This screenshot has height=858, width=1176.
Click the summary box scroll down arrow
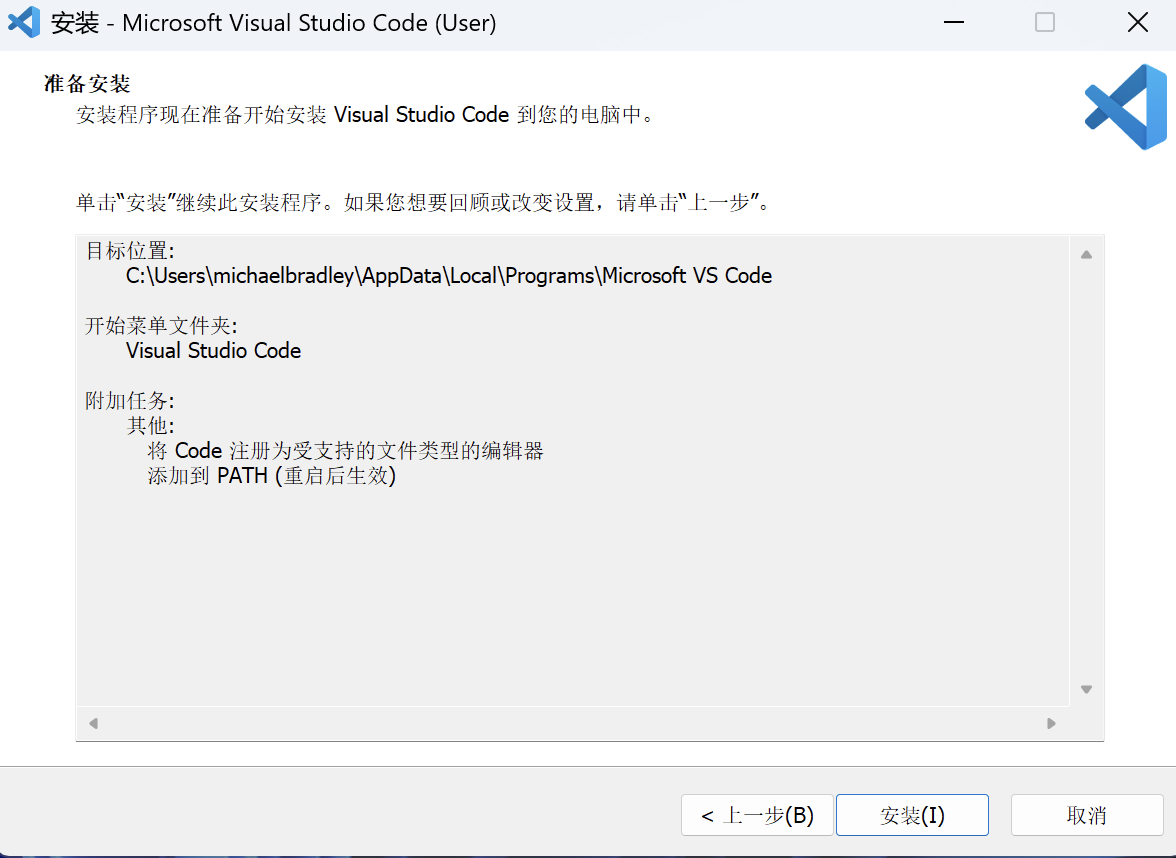(1086, 689)
